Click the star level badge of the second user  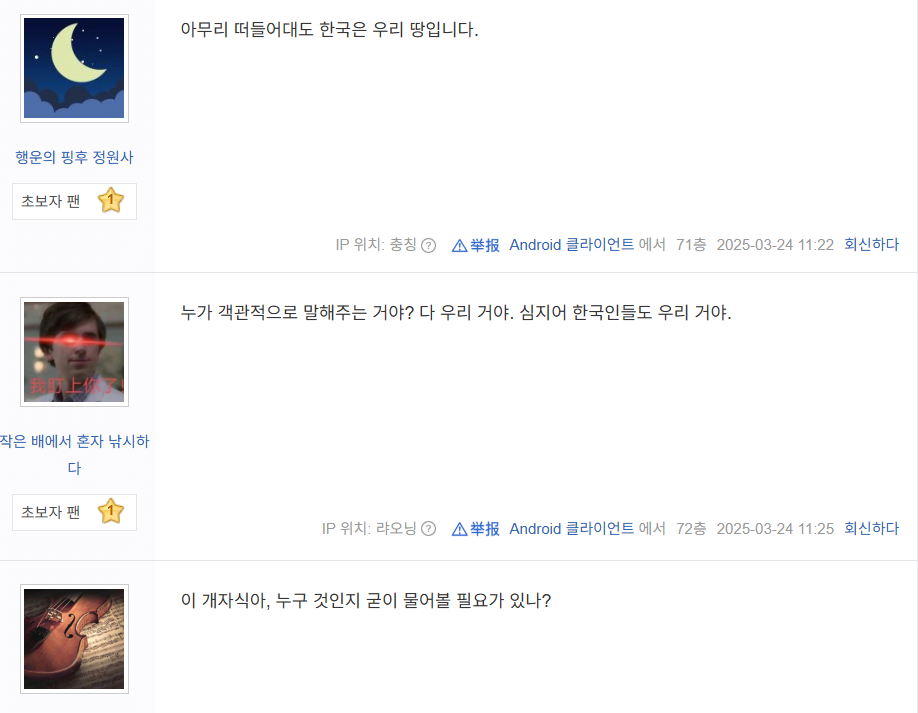point(111,512)
